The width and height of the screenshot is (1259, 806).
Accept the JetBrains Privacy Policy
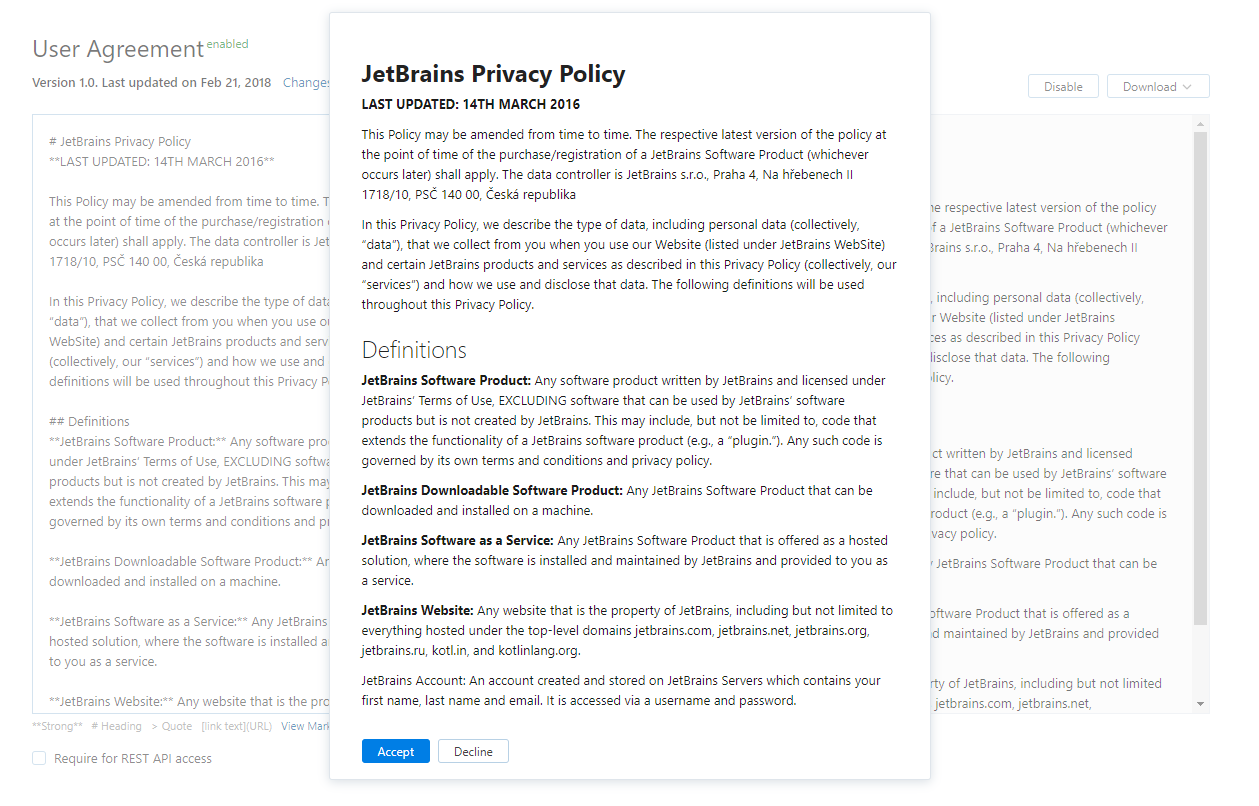coord(395,750)
